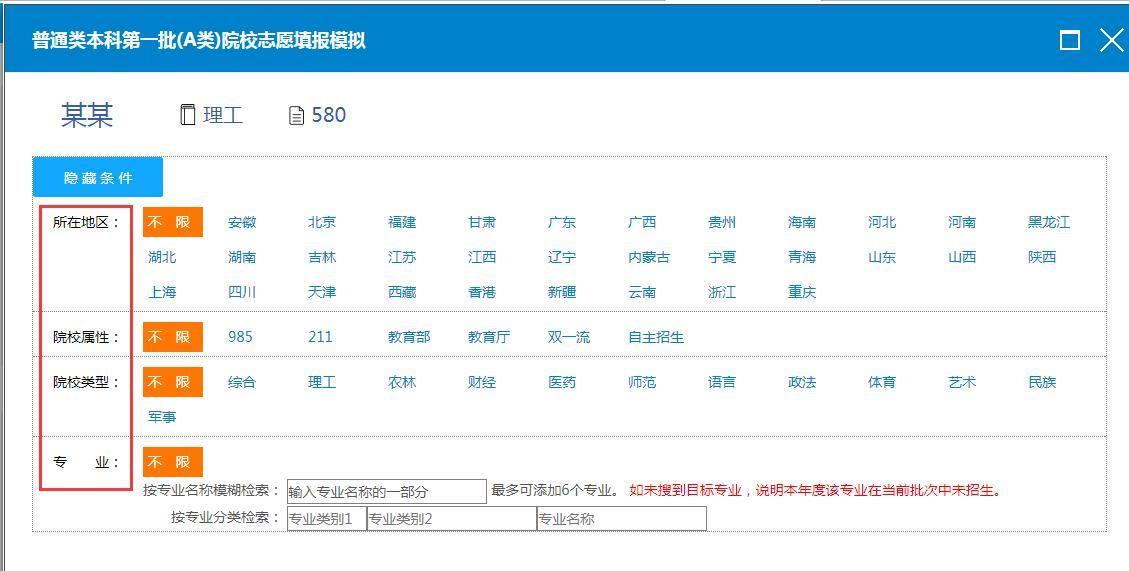Screen dimensions: 1129x571
Task: Select 不限 for 所在地区
Action: coord(172,222)
